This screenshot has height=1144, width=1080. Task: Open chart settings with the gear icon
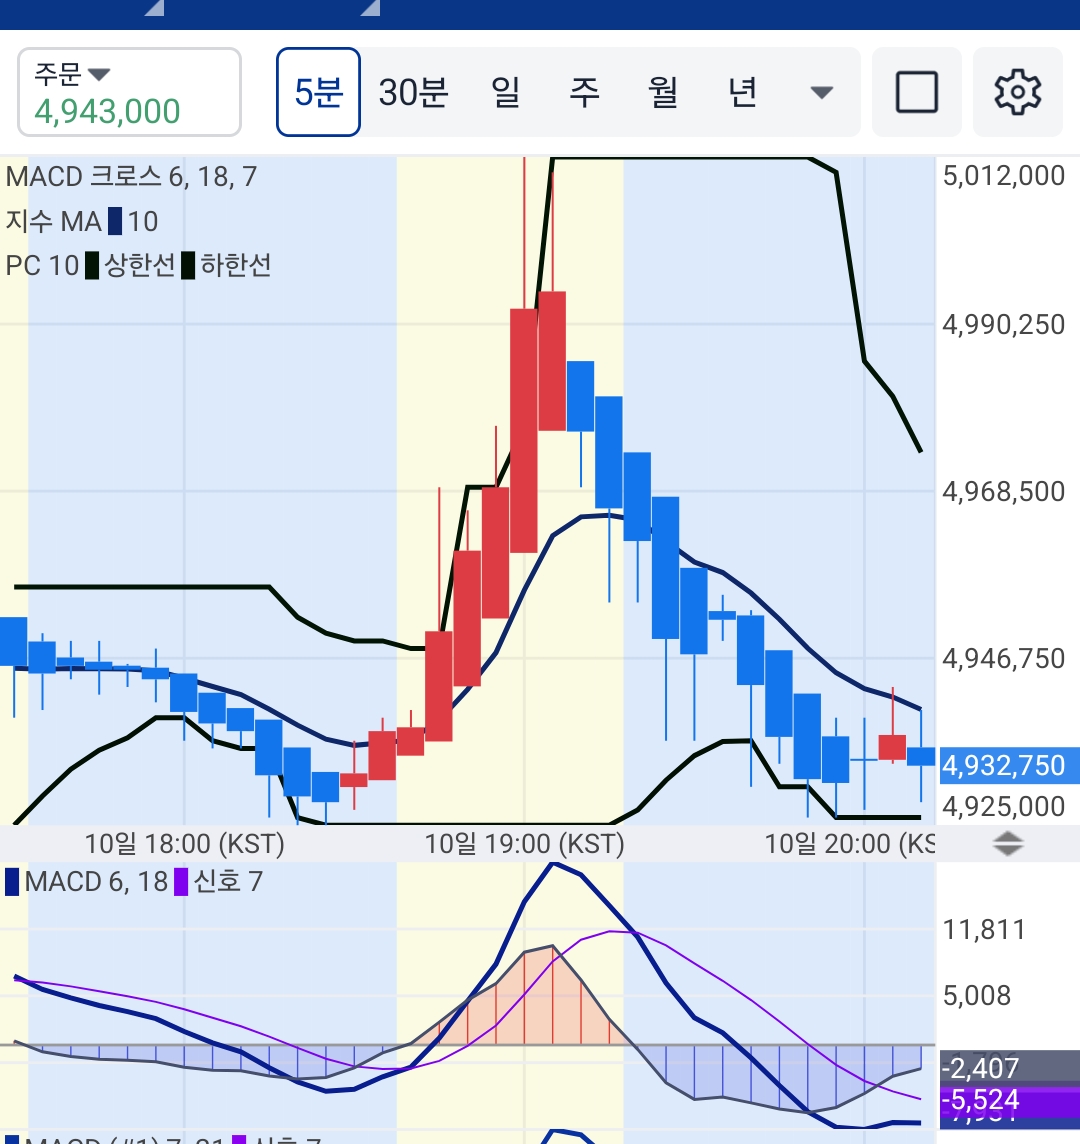1017,92
